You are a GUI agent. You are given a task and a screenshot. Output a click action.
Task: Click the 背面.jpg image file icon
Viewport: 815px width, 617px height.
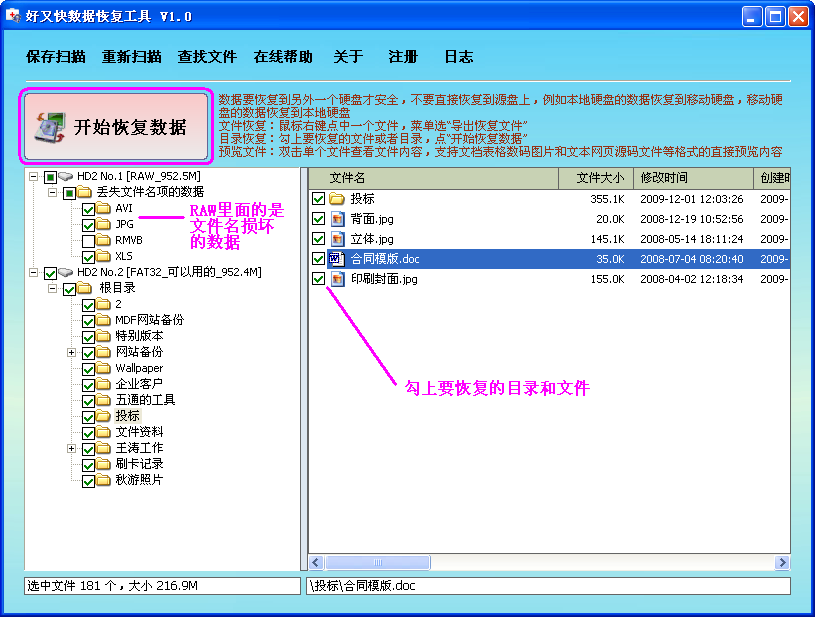tap(337, 219)
